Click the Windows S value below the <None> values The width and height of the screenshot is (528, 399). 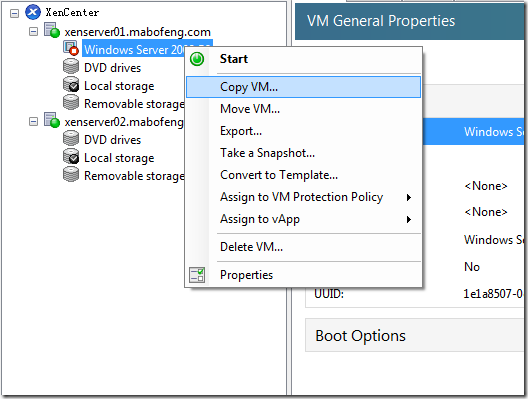pos(494,239)
